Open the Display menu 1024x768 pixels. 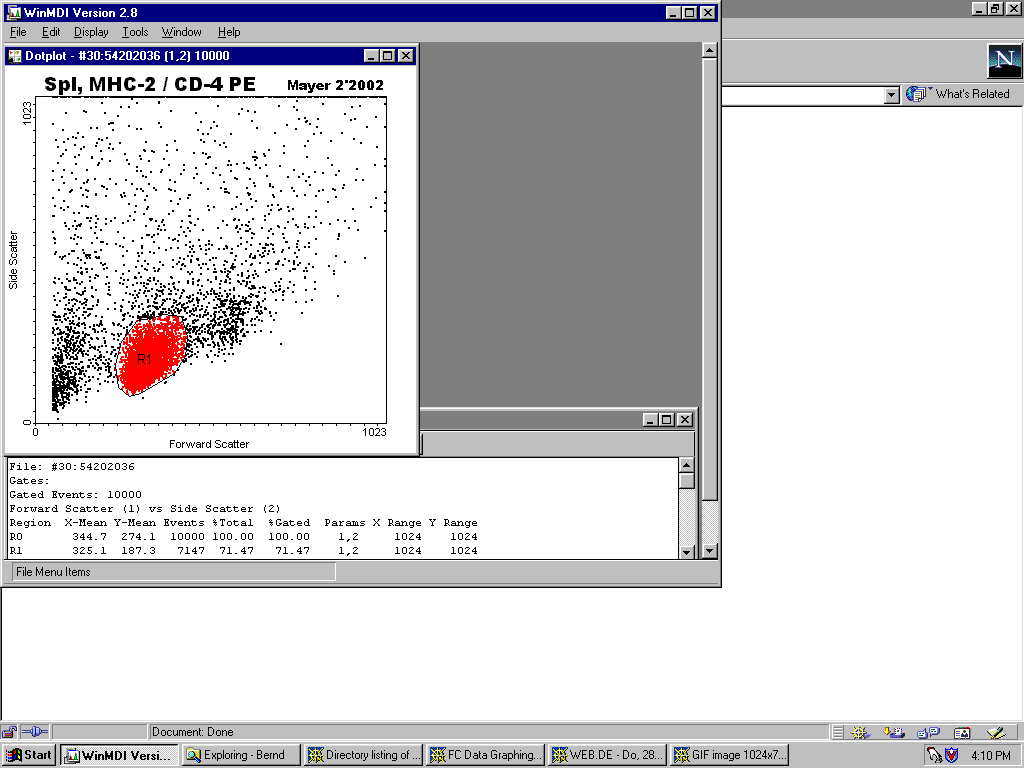pyautogui.click(x=91, y=32)
